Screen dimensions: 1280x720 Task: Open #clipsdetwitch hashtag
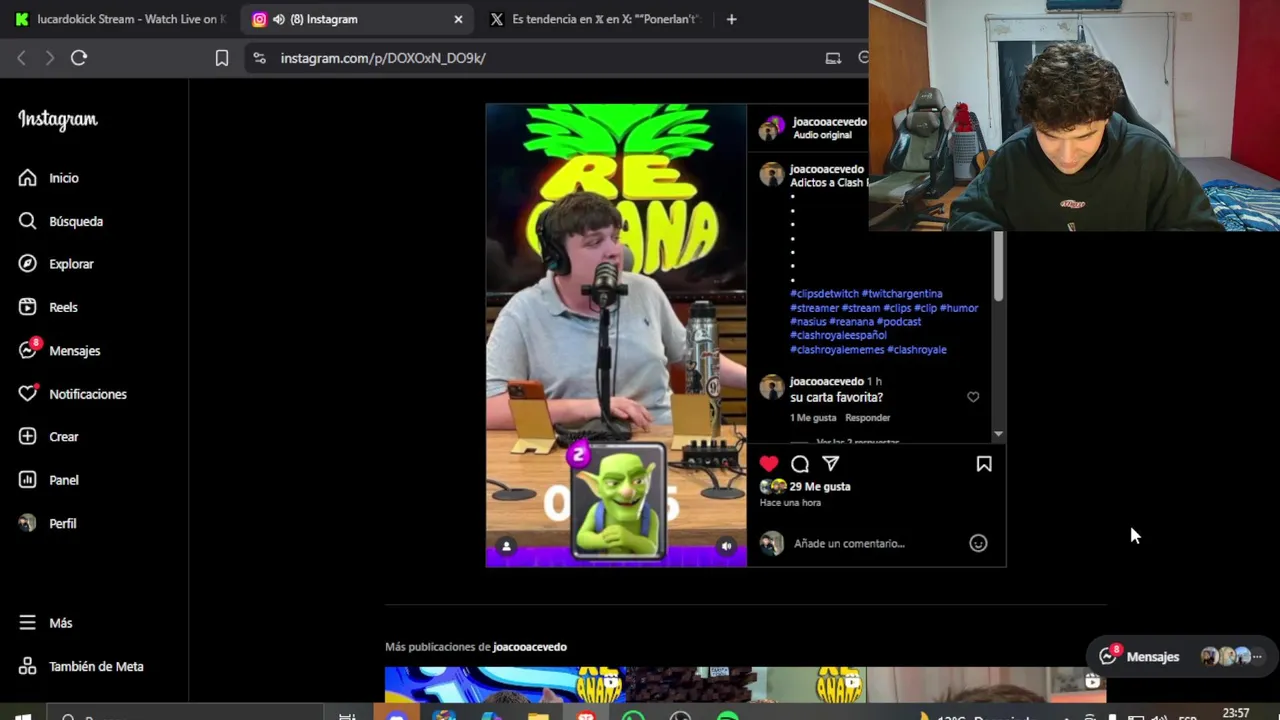[x=824, y=294]
